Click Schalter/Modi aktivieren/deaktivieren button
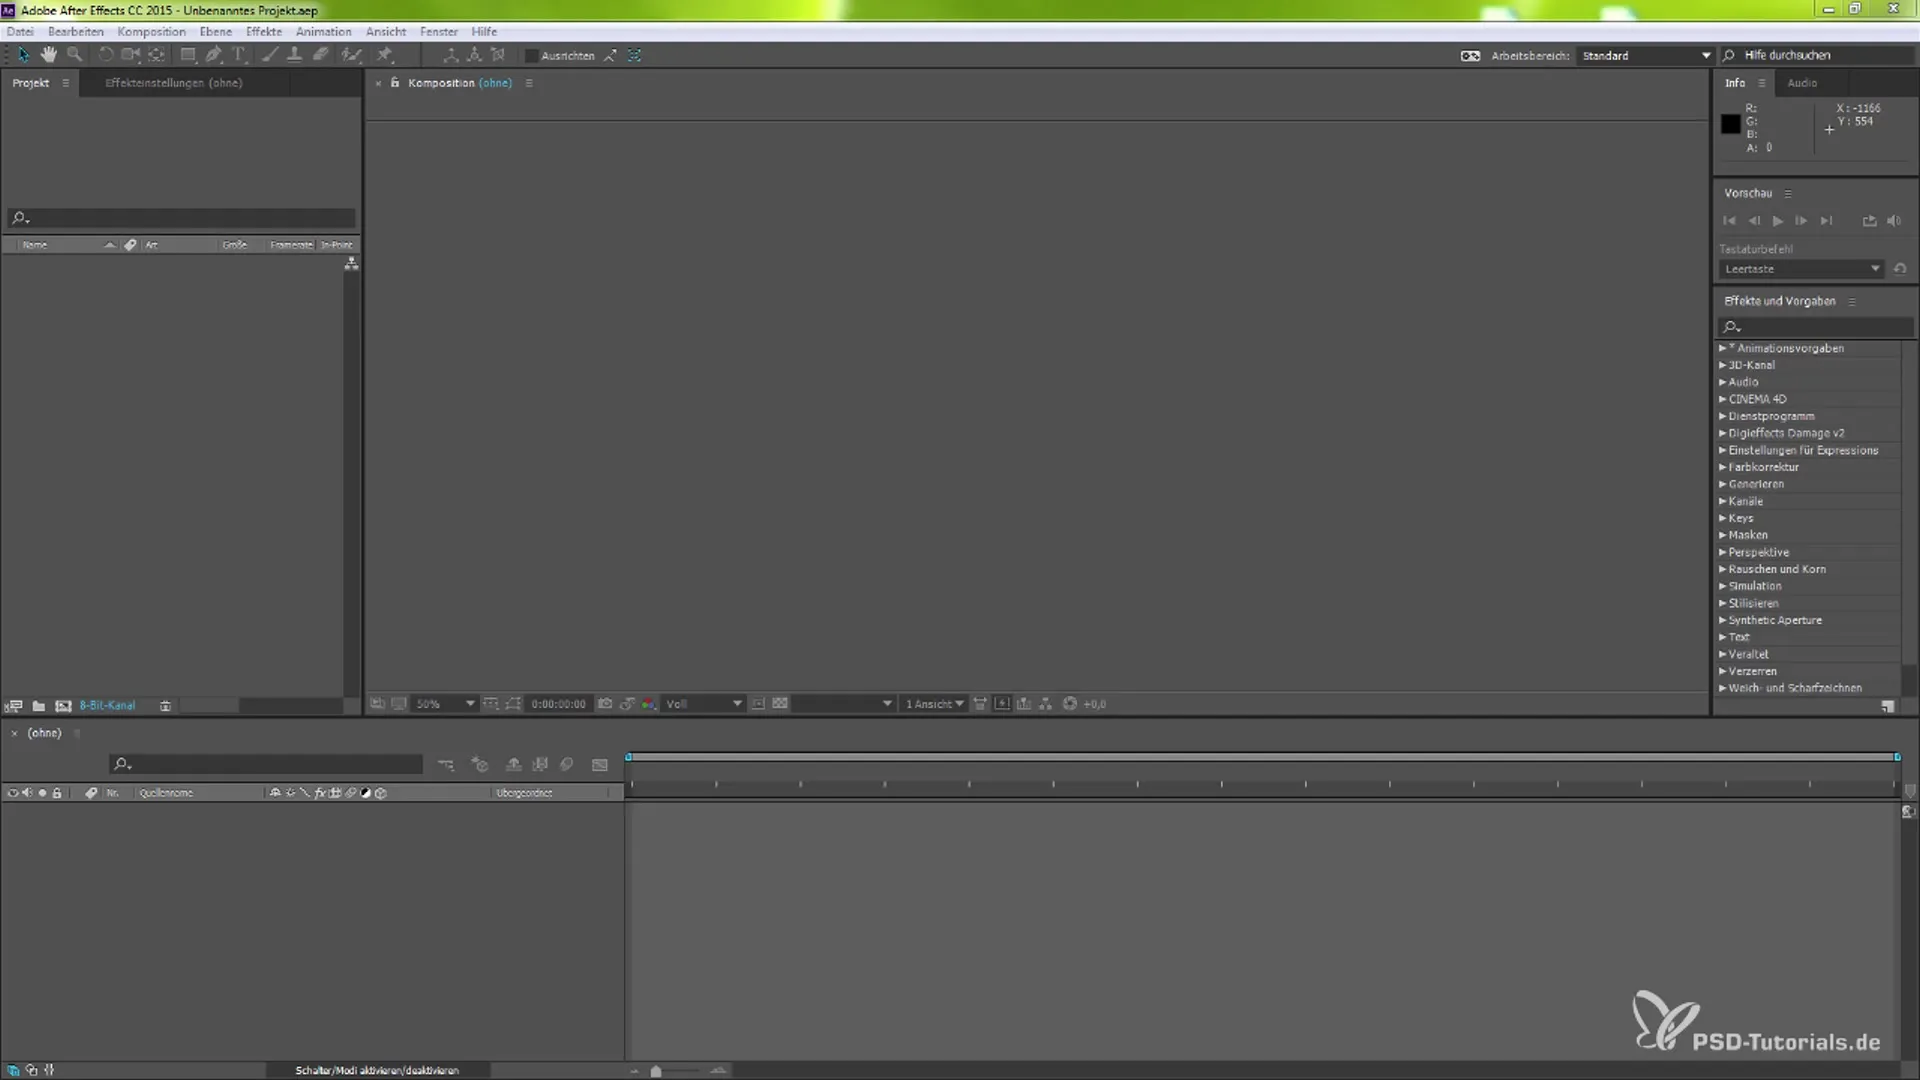The height and width of the screenshot is (1080, 1920). [377, 1070]
